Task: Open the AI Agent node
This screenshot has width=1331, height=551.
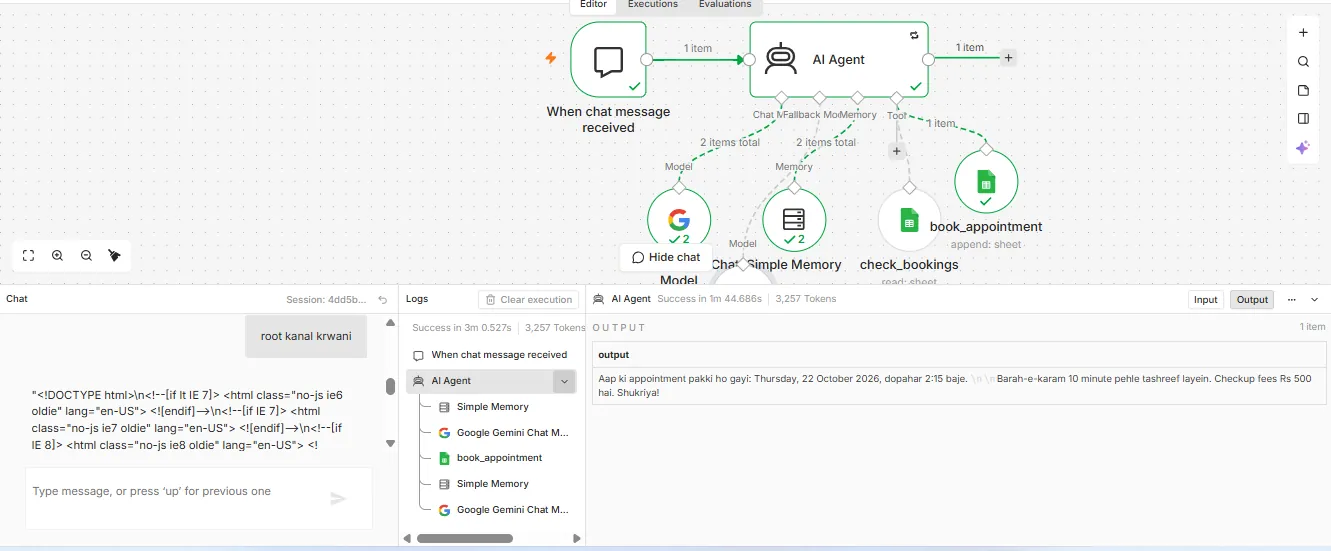Action: click(839, 60)
